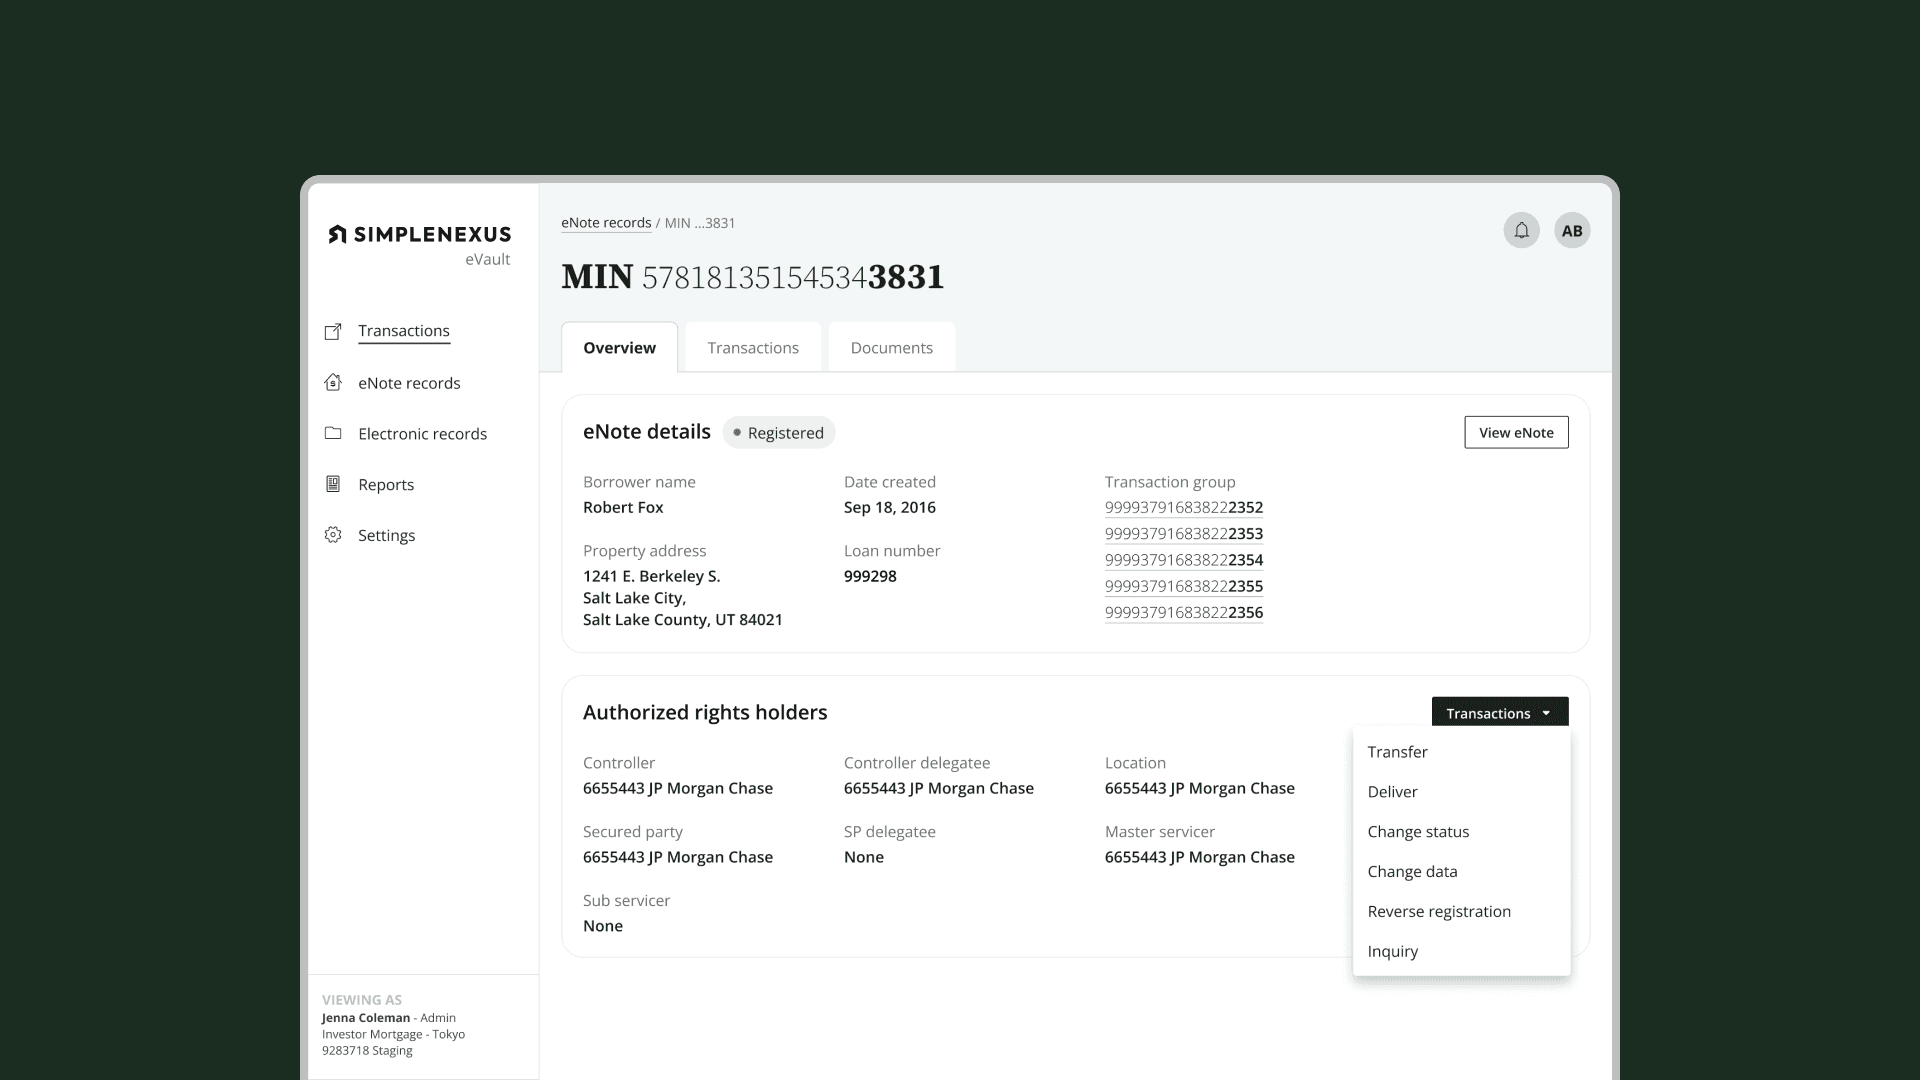Click the Jenna Coleman viewing-as panel
The width and height of the screenshot is (1920, 1080).
point(394,1025)
